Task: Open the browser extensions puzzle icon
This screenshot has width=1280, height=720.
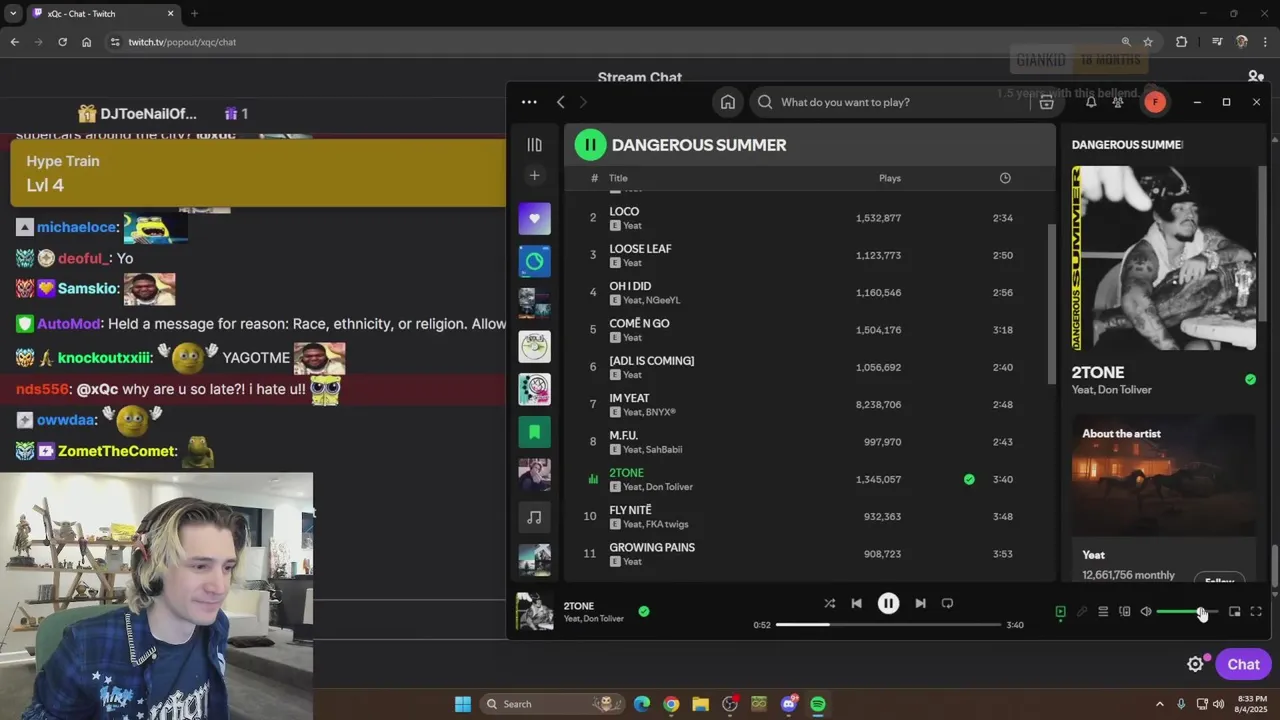Action: coord(1181,42)
